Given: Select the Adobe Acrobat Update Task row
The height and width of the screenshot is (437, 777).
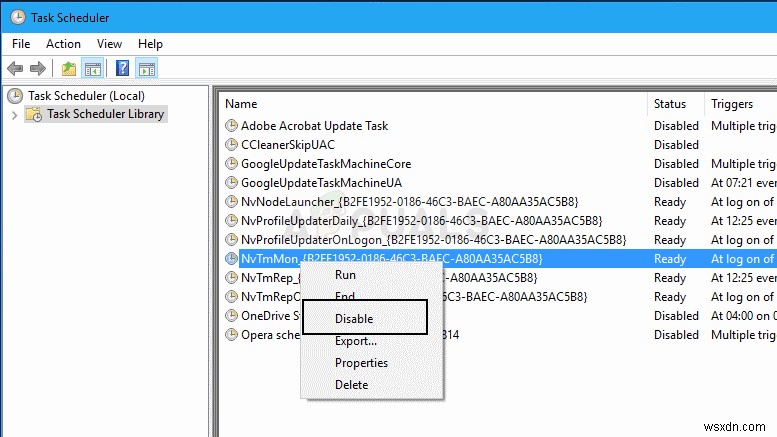Looking at the screenshot, I should coord(314,126).
